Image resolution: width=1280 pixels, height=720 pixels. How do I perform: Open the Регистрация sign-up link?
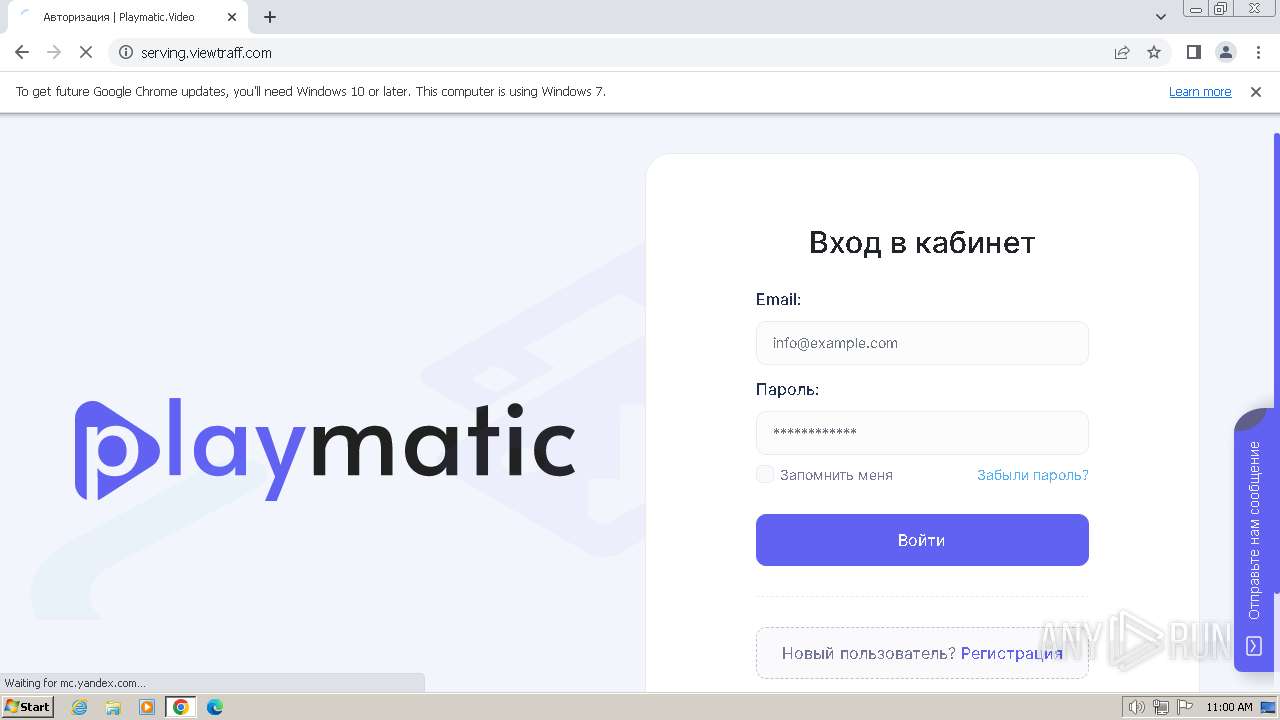tap(1012, 654)
